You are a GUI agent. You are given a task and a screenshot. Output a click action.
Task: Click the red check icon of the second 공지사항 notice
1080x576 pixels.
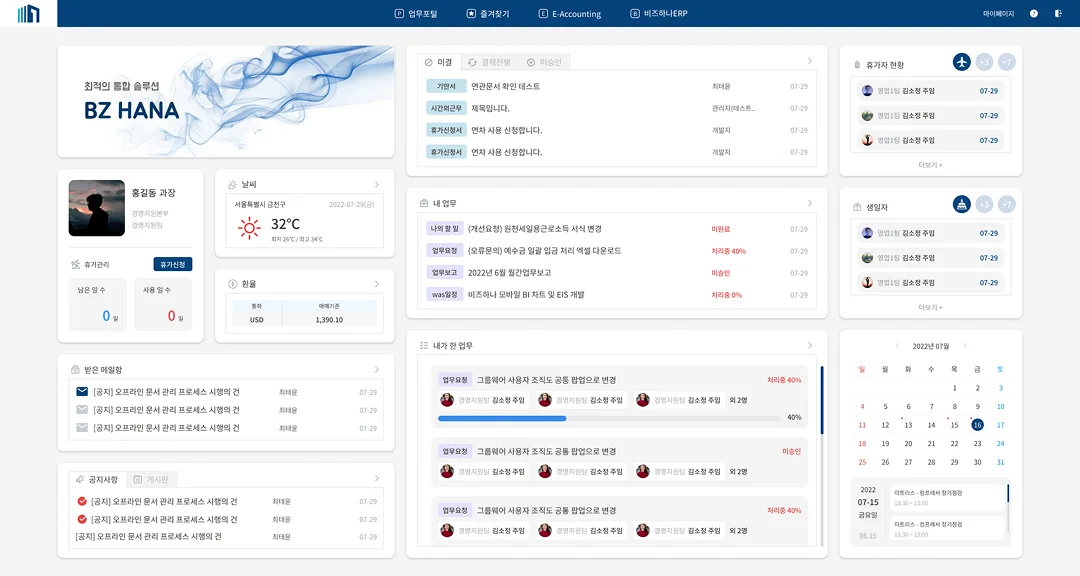point(82,519)
